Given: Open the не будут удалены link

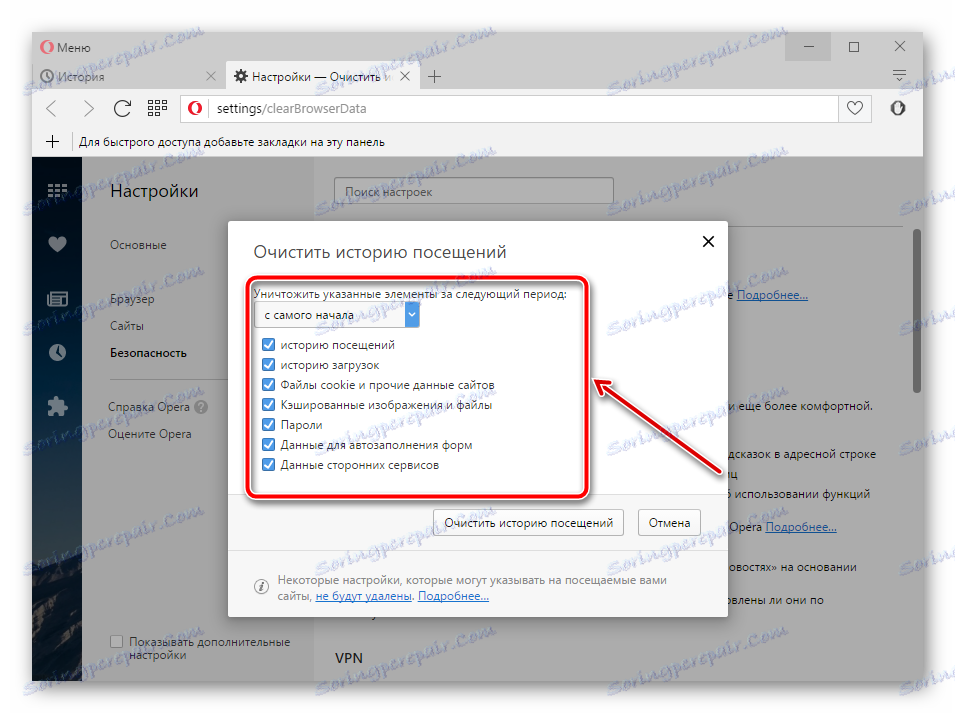Looking at the screenshot, I should pos(364,596).
